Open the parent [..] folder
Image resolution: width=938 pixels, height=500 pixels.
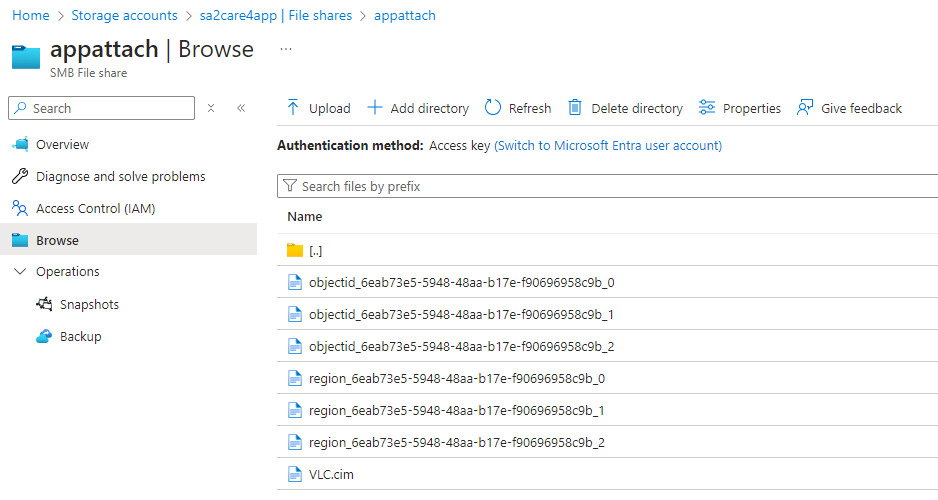point(315,250)
